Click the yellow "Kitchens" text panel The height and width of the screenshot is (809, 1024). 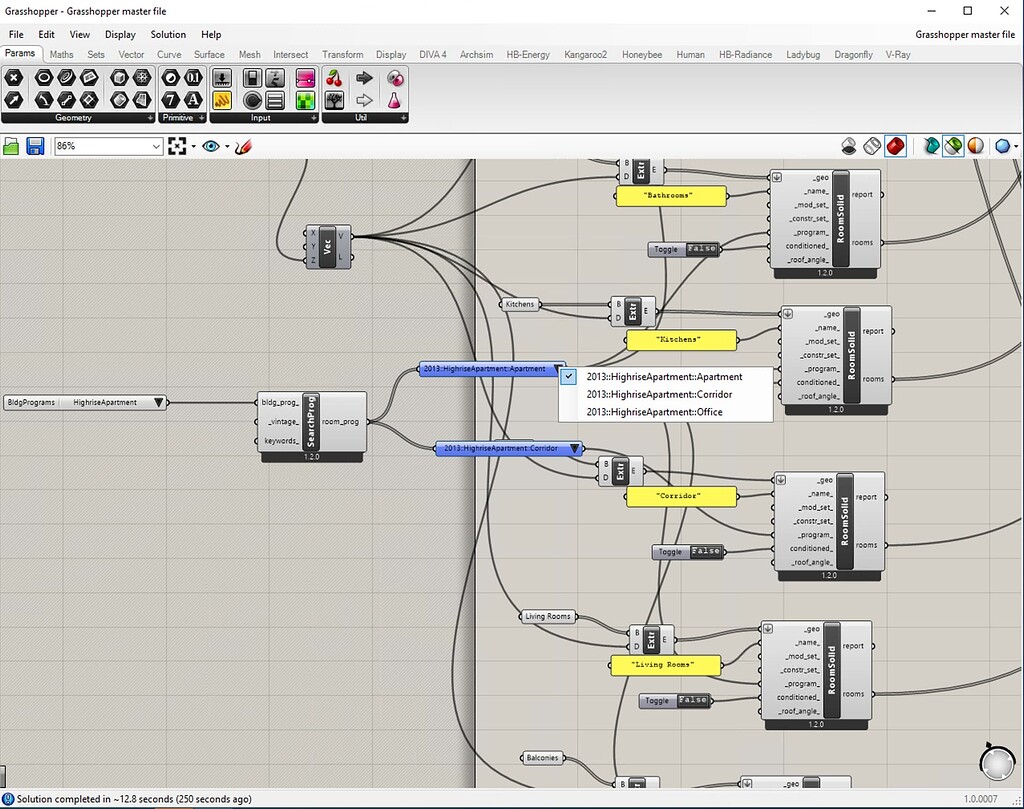click(x=680, y=340)
